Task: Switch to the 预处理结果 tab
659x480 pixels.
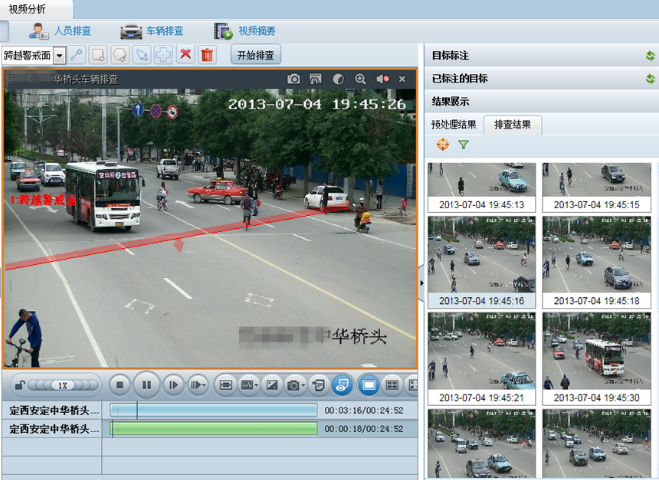Action: (x=453, y=125)
